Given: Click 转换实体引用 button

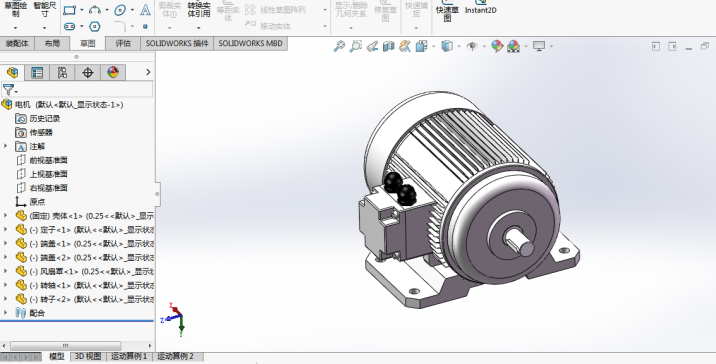Looking at the screenshot, I should 199,9.
